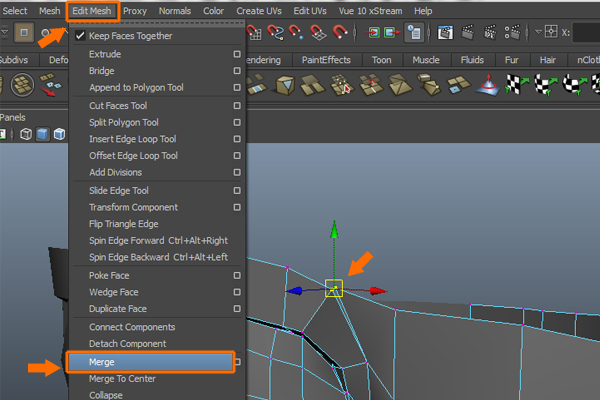Click the yellow selected vertex manipulator handle
600x400 pixels.
pyautogui.click(x=333, y=289)
